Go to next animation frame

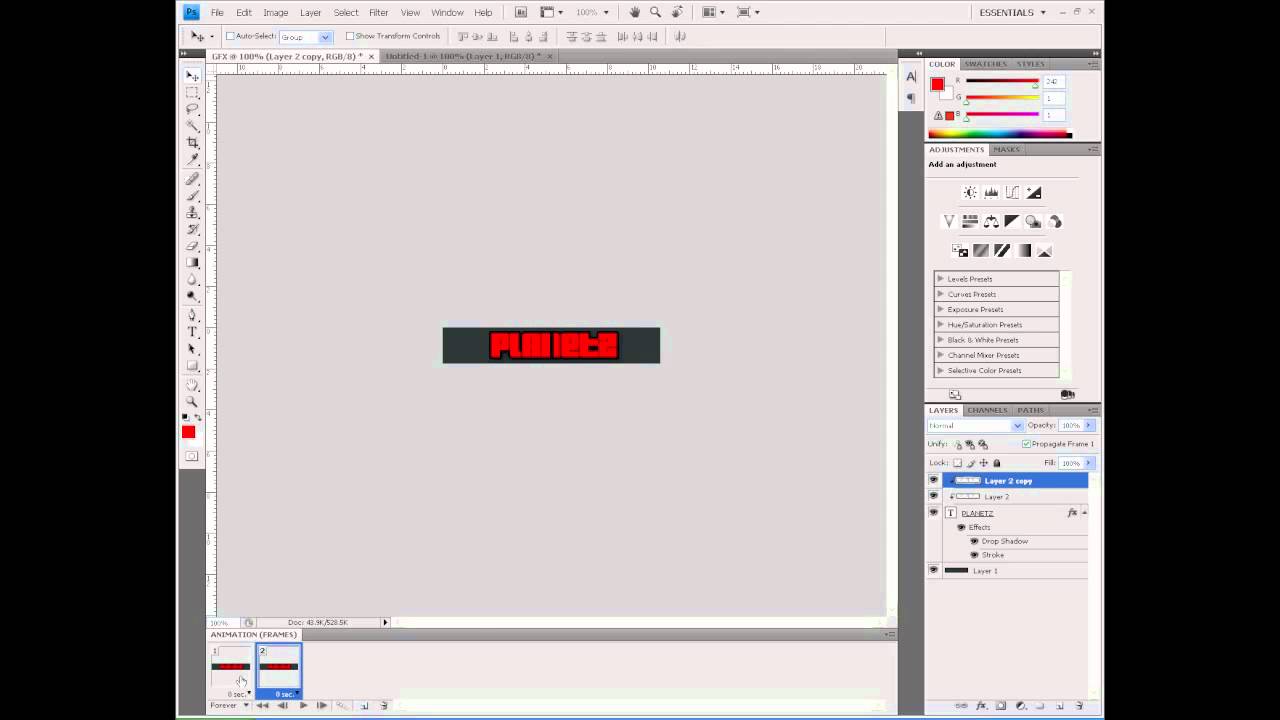pyautogui.click(x=321, y=706)
